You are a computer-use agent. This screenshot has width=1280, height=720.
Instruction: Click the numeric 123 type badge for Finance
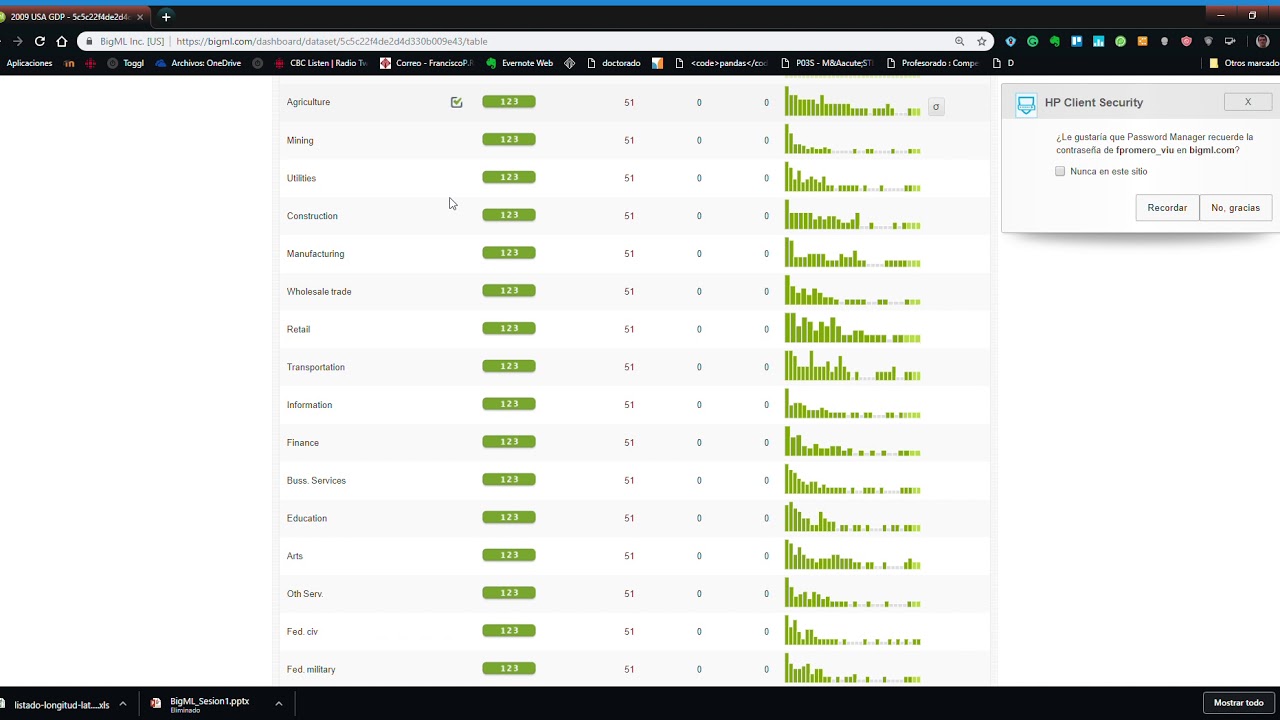pyautogui.click(x=509, y=442)
